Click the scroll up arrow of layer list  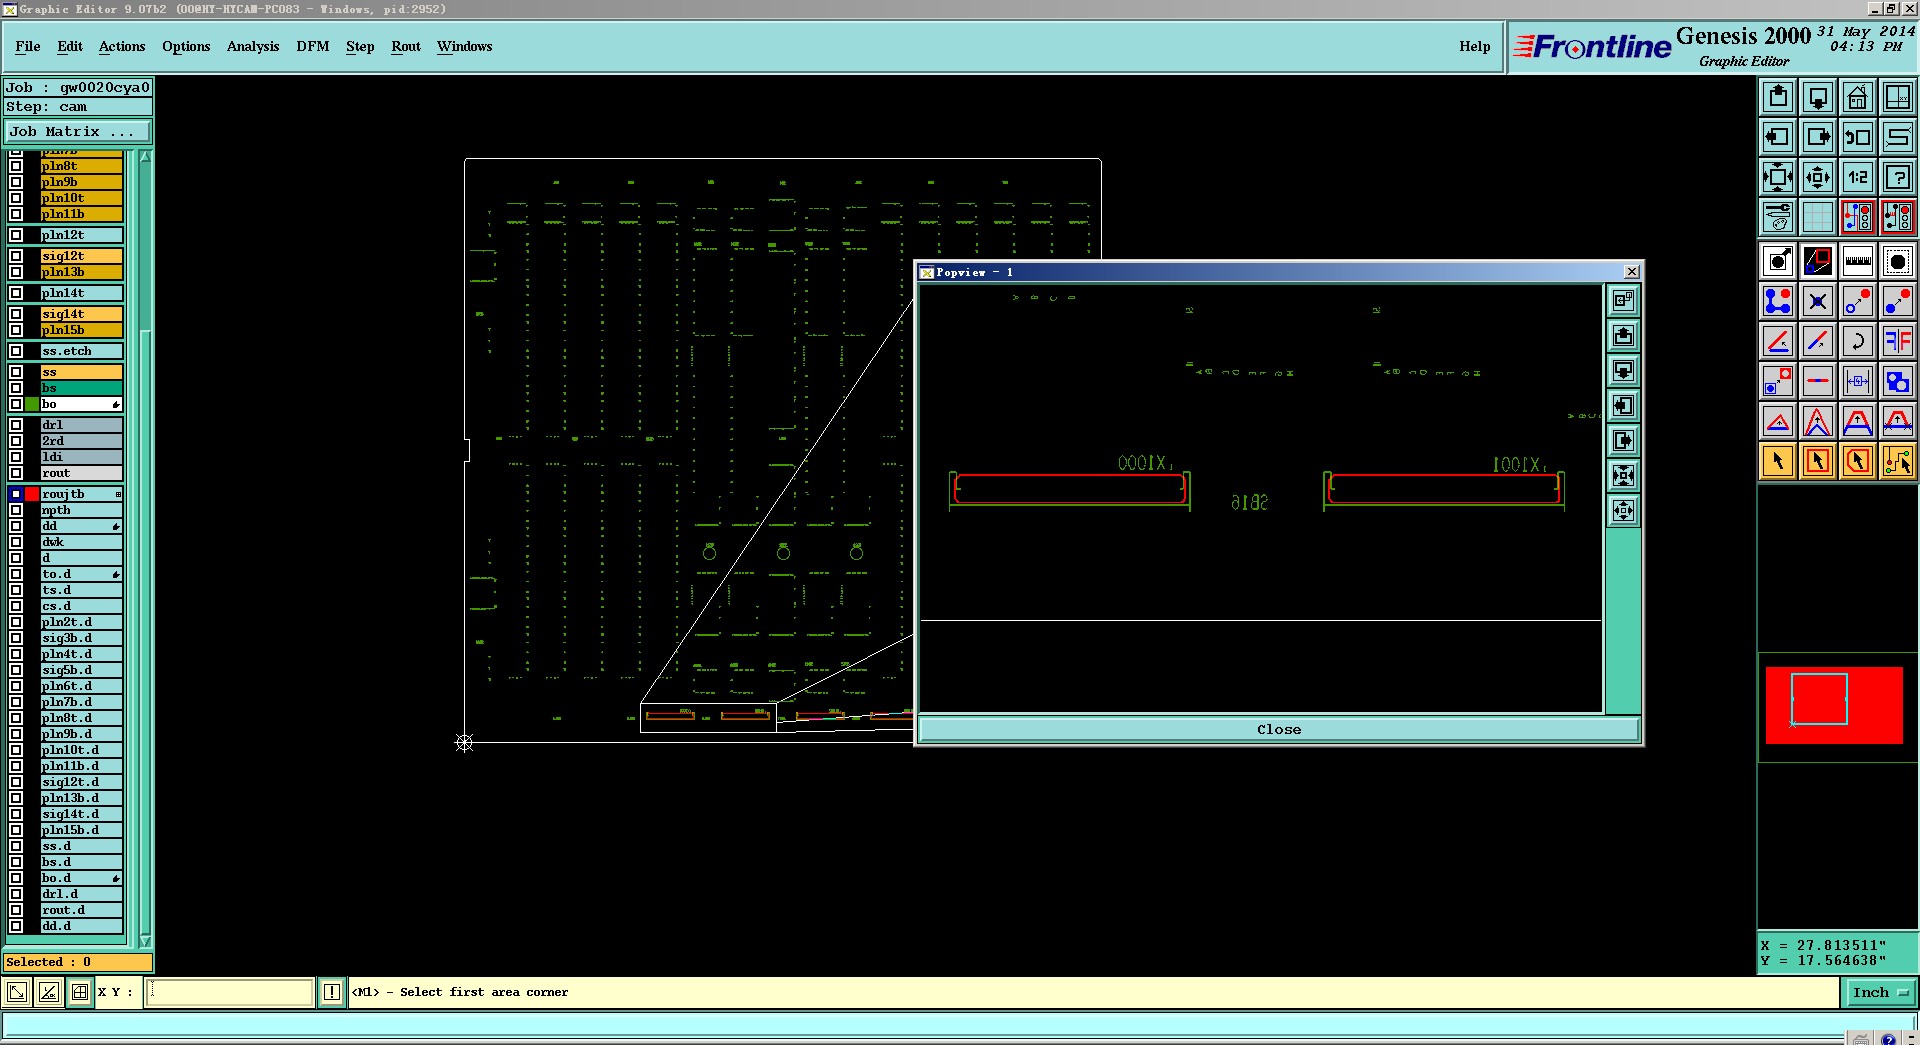coord(145,157)
